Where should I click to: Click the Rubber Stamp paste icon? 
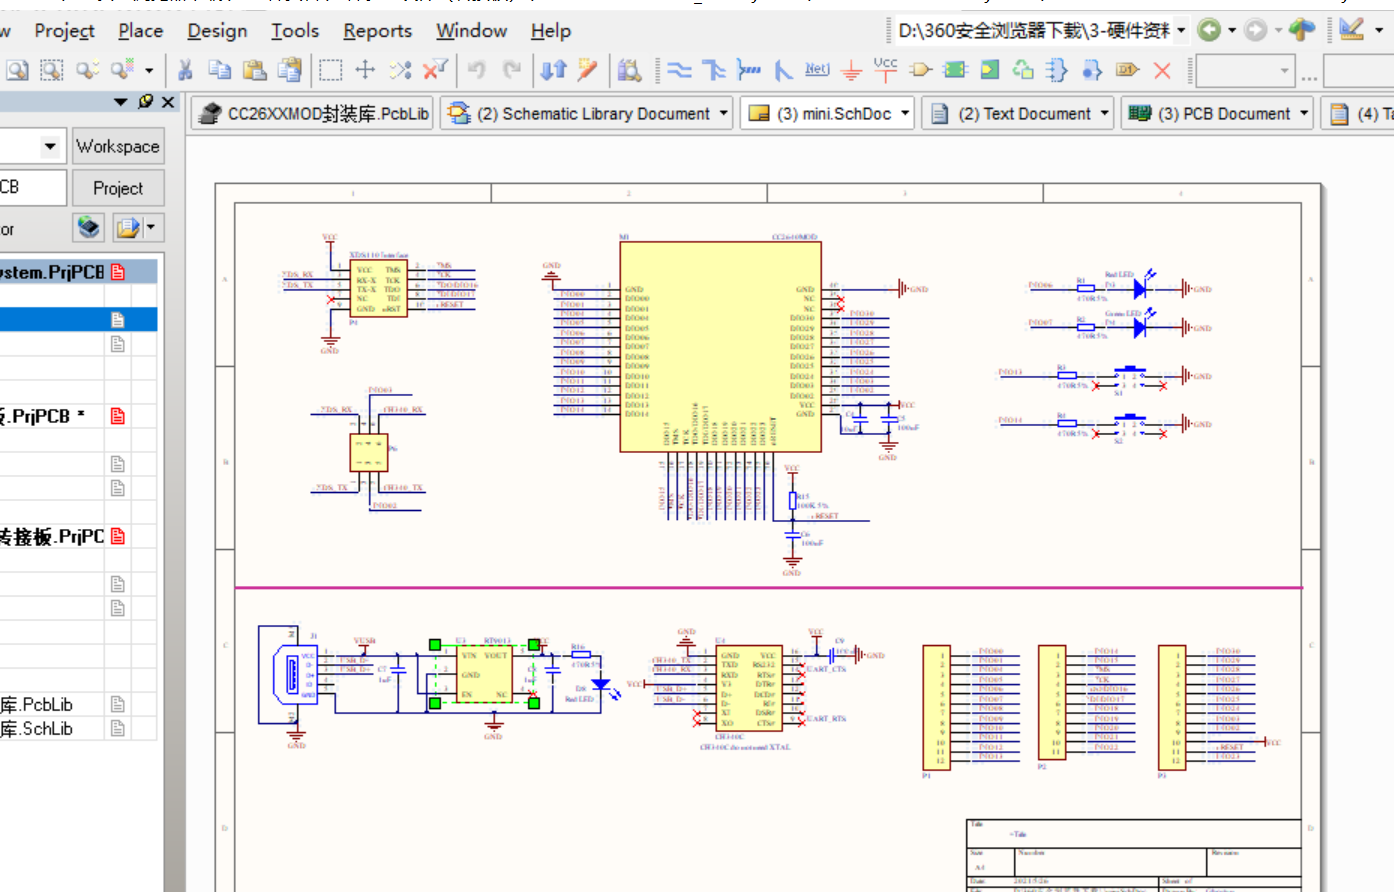click(x=290, y=69)
